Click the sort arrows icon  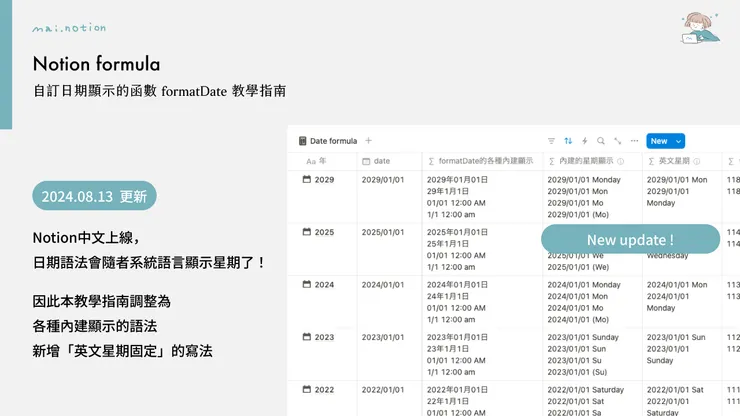click(x=568, y=141)
